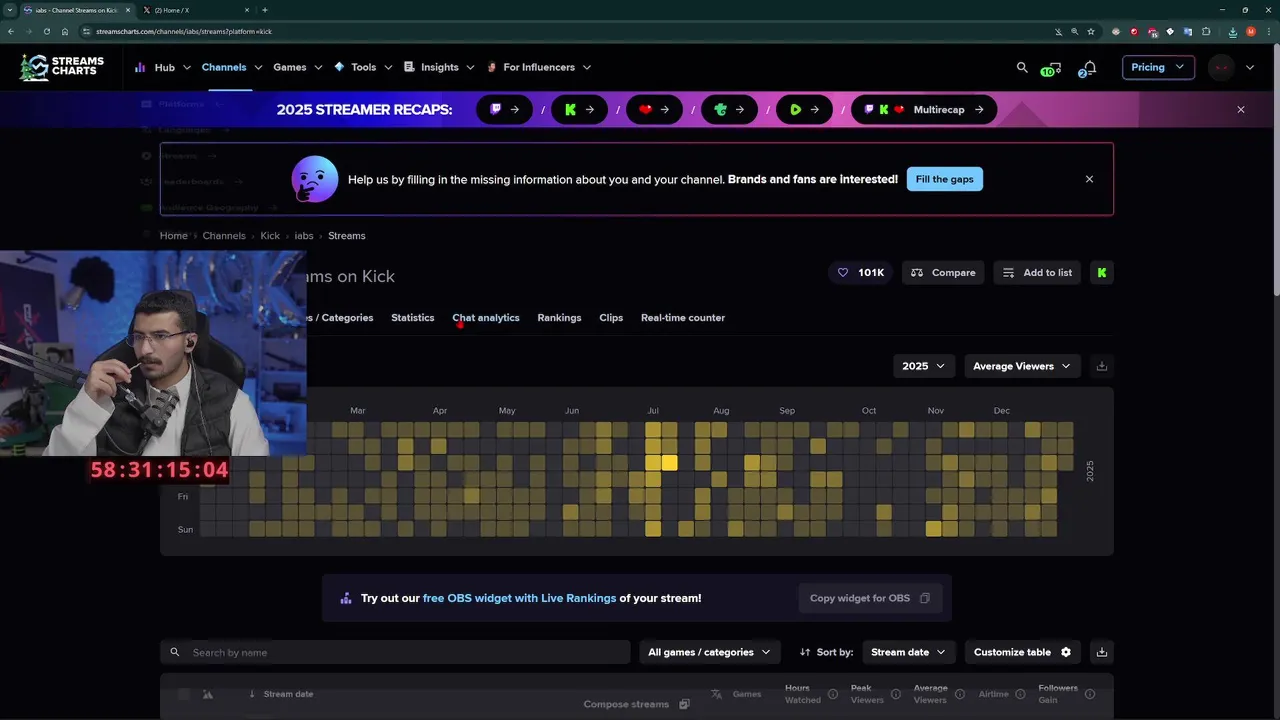Image resolution: width=1280 pixels, height=720 pixels.
Task: Click the green Kick platform icon button
Action: click(x=1102, y=272)
